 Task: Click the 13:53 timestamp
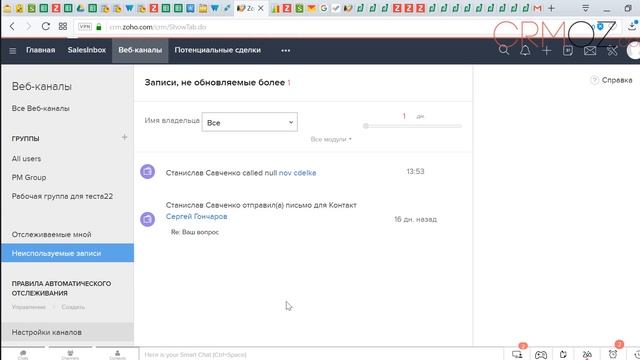click(x=415, y=171)
